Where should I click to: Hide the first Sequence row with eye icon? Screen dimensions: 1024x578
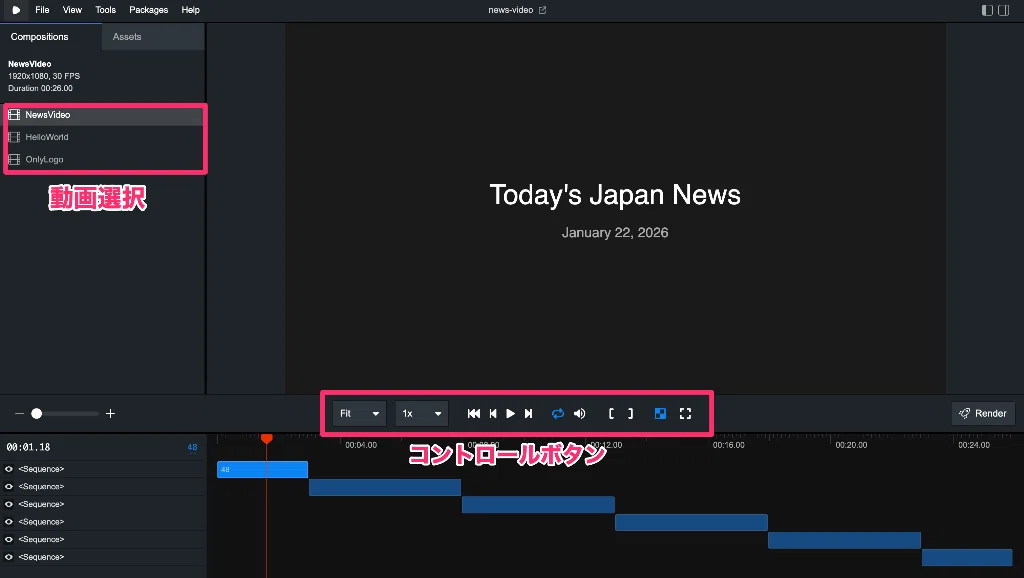click(8, 469)
